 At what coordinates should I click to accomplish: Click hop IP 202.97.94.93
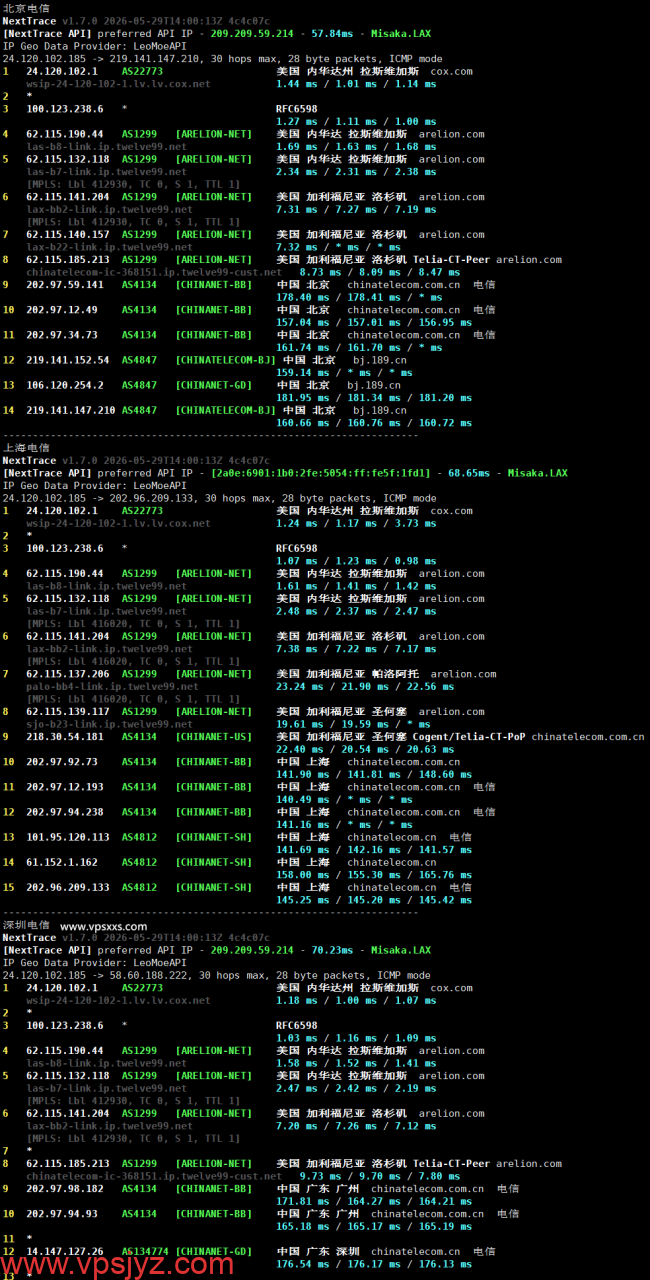click(x=61, y=1213)
